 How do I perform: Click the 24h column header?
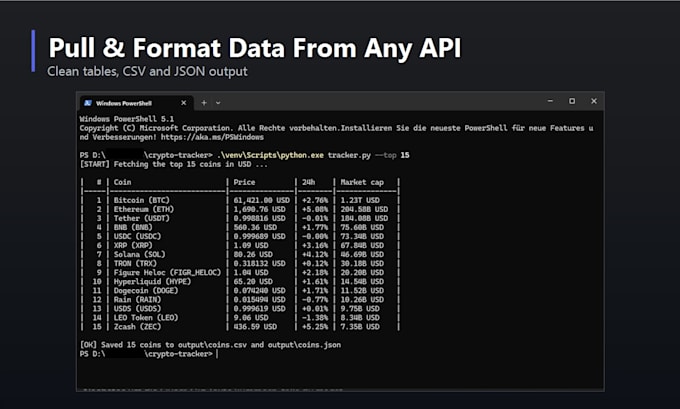308,182
